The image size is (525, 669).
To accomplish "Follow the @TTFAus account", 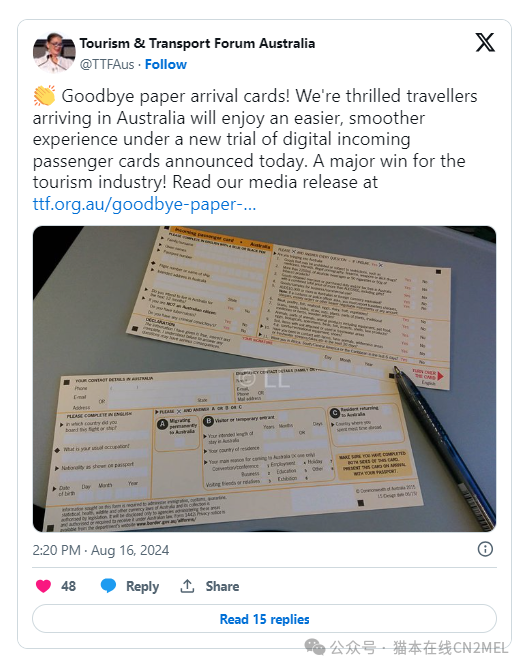I will (166, 64).
